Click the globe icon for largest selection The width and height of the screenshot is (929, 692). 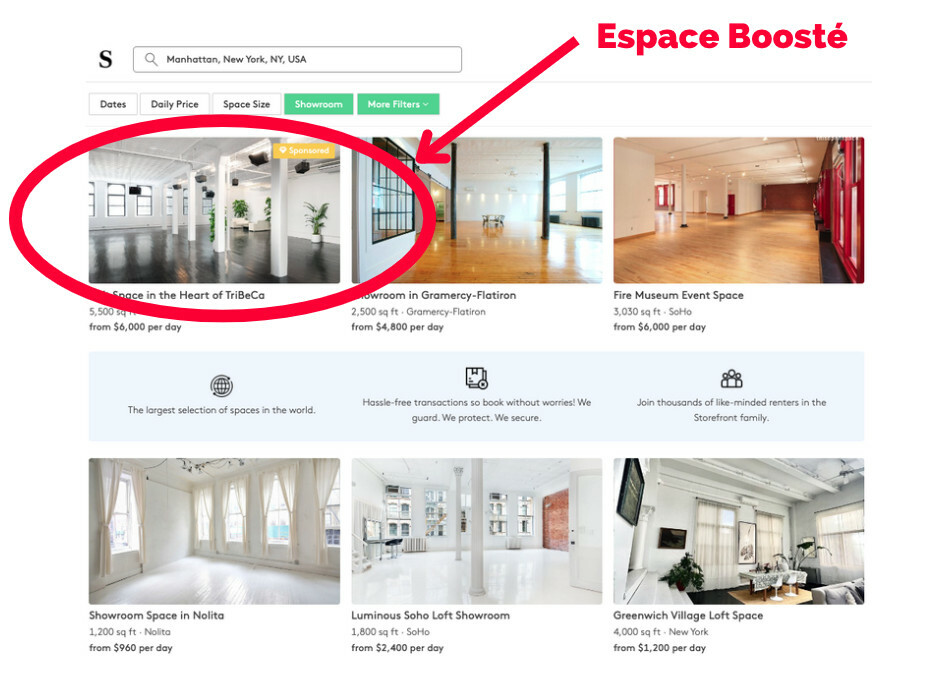tap(222, 386)
